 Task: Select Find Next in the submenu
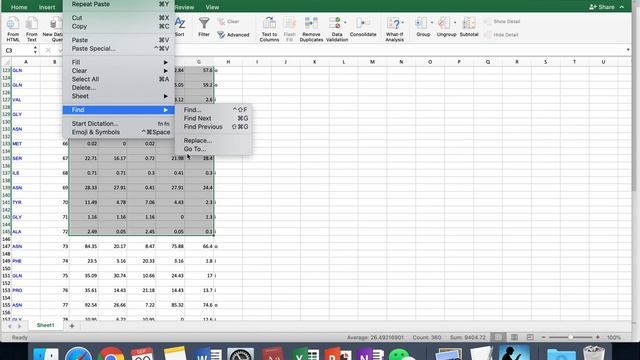[213, 118]
